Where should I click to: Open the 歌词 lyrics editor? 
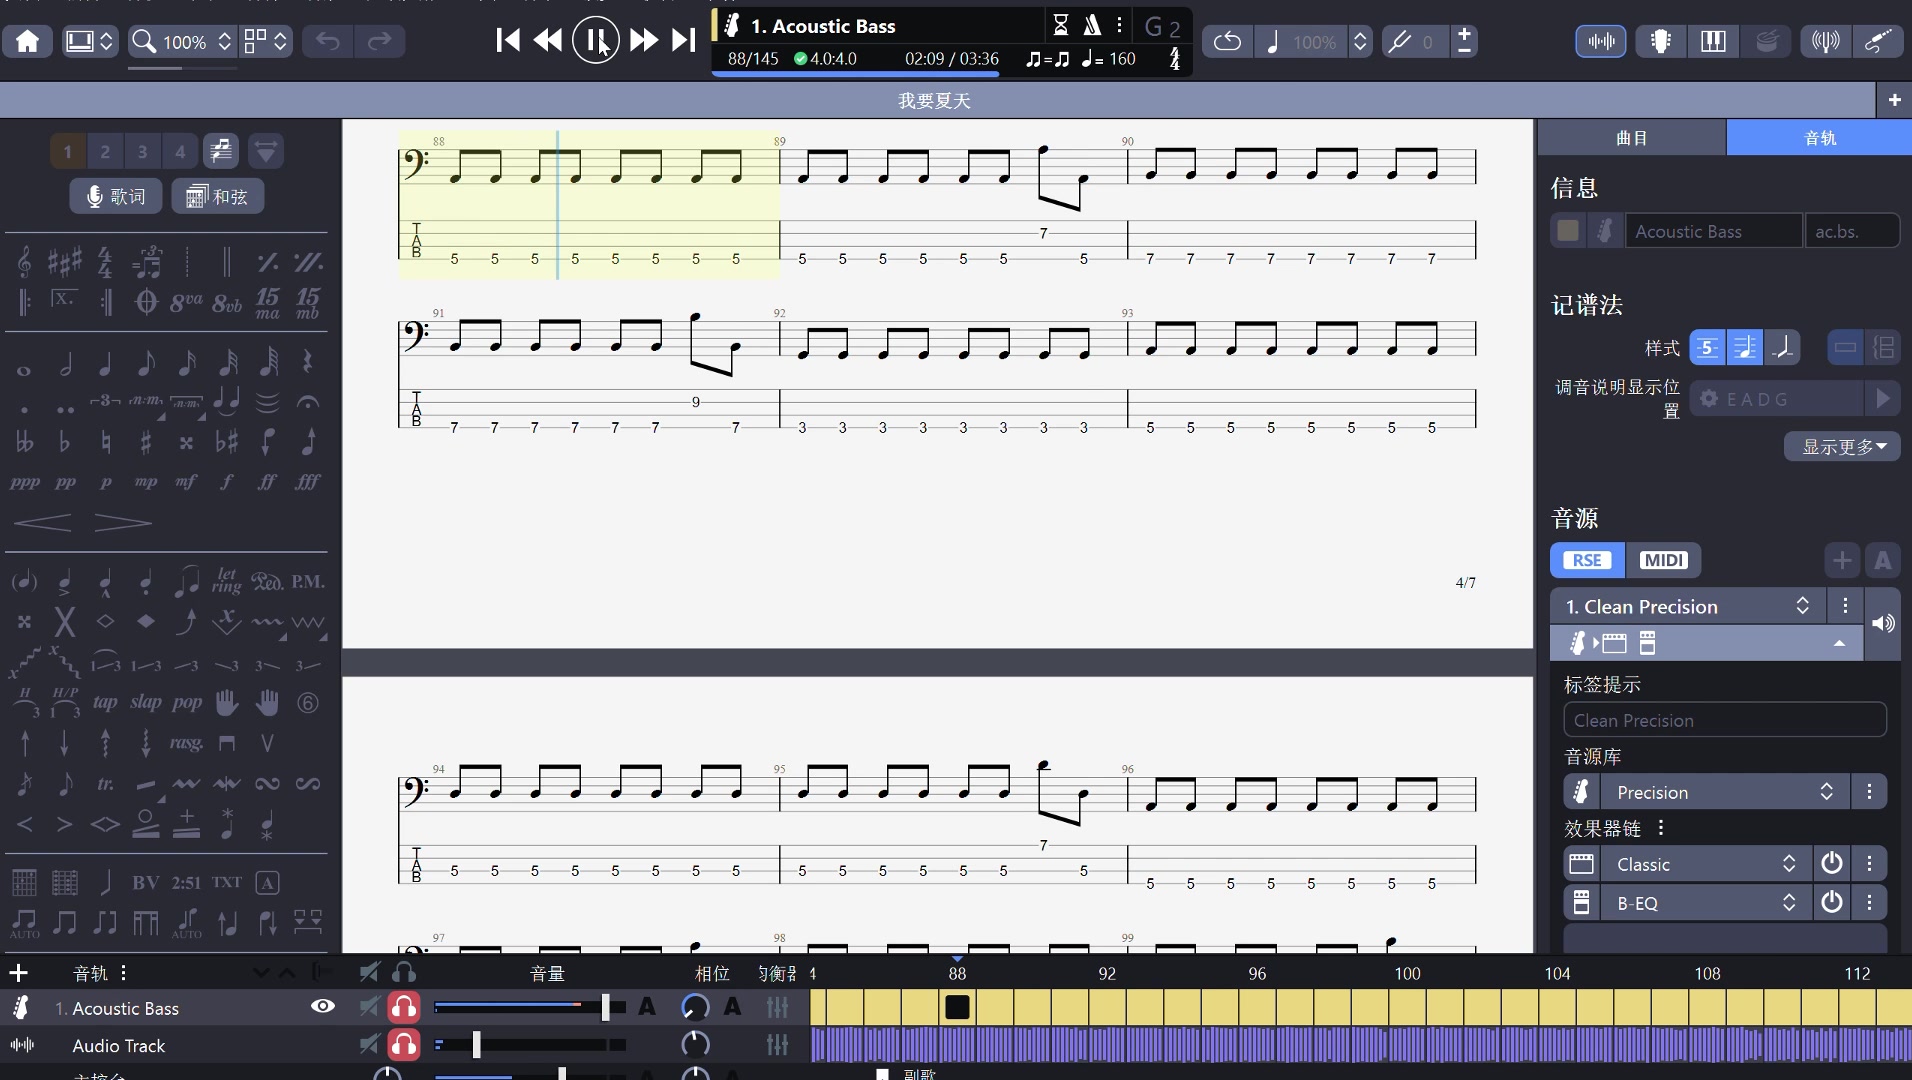pos(116,196)
